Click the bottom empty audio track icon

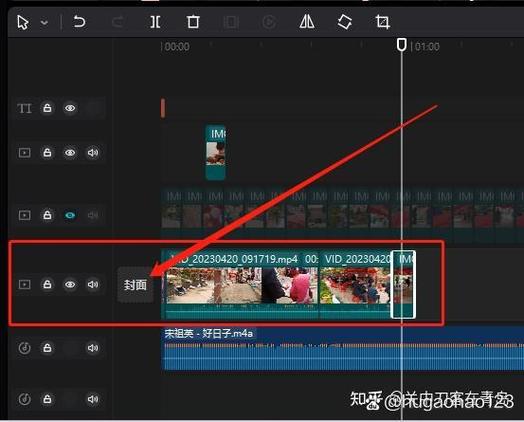coord(24,399)
